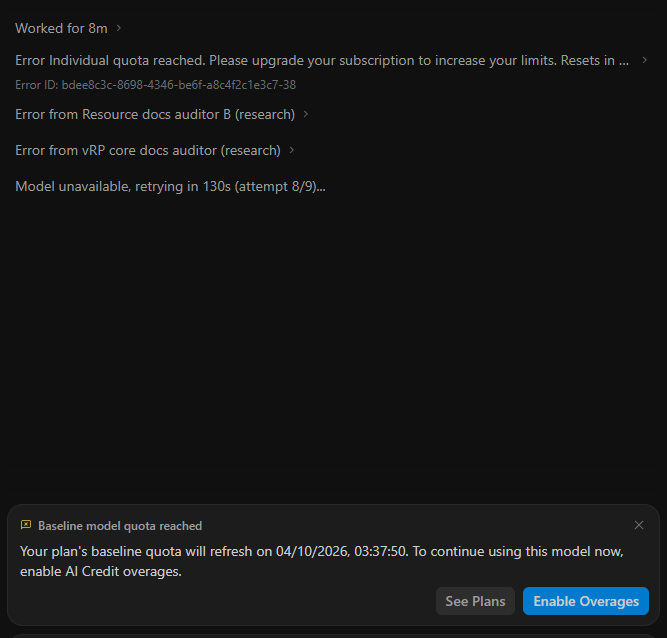Expand Error from vRP core docs auditor chevron
This screenshot has height=638, width=667.
coord(291,150)
